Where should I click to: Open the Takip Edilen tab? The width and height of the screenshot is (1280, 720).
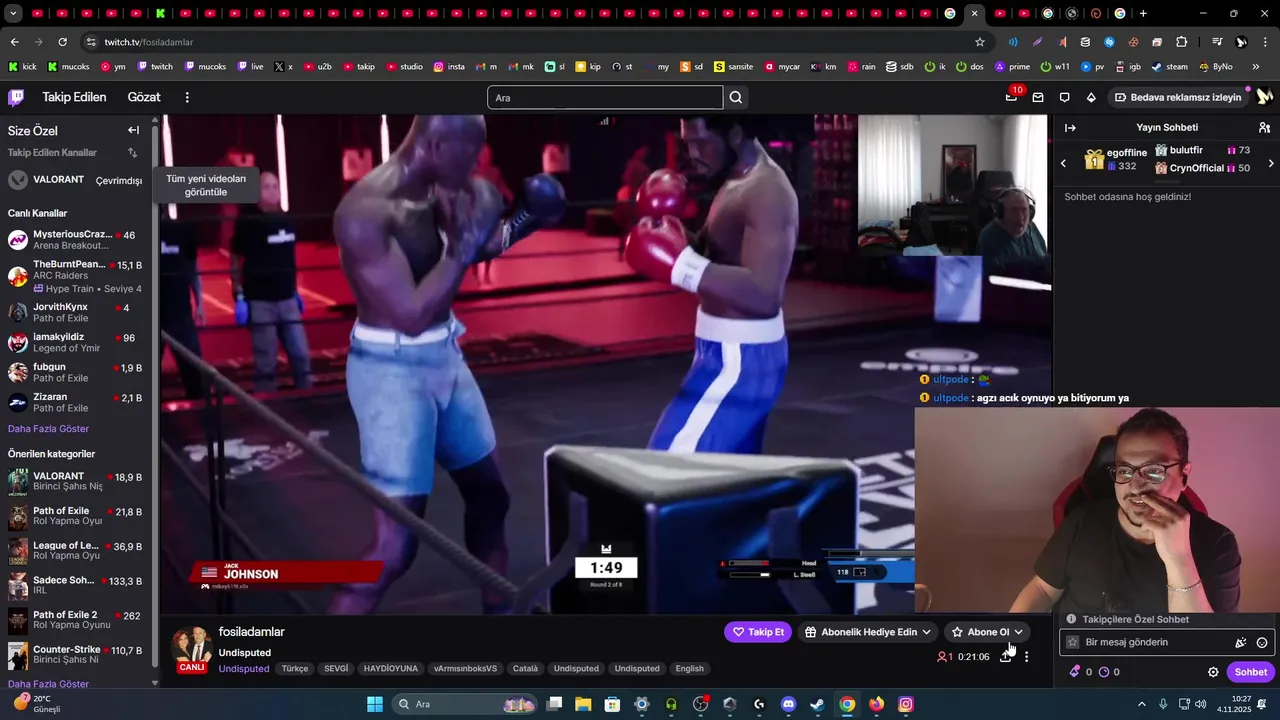coord(74,97)
